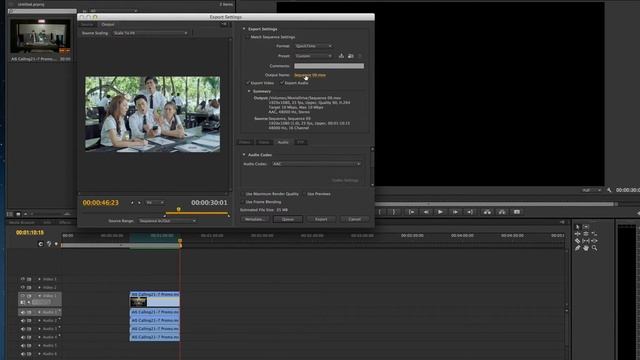Screen dimensions: 640x360
Task: Switch to the Output tab in Export Settings
Action: pyautogui.click(x=108, y=24)
